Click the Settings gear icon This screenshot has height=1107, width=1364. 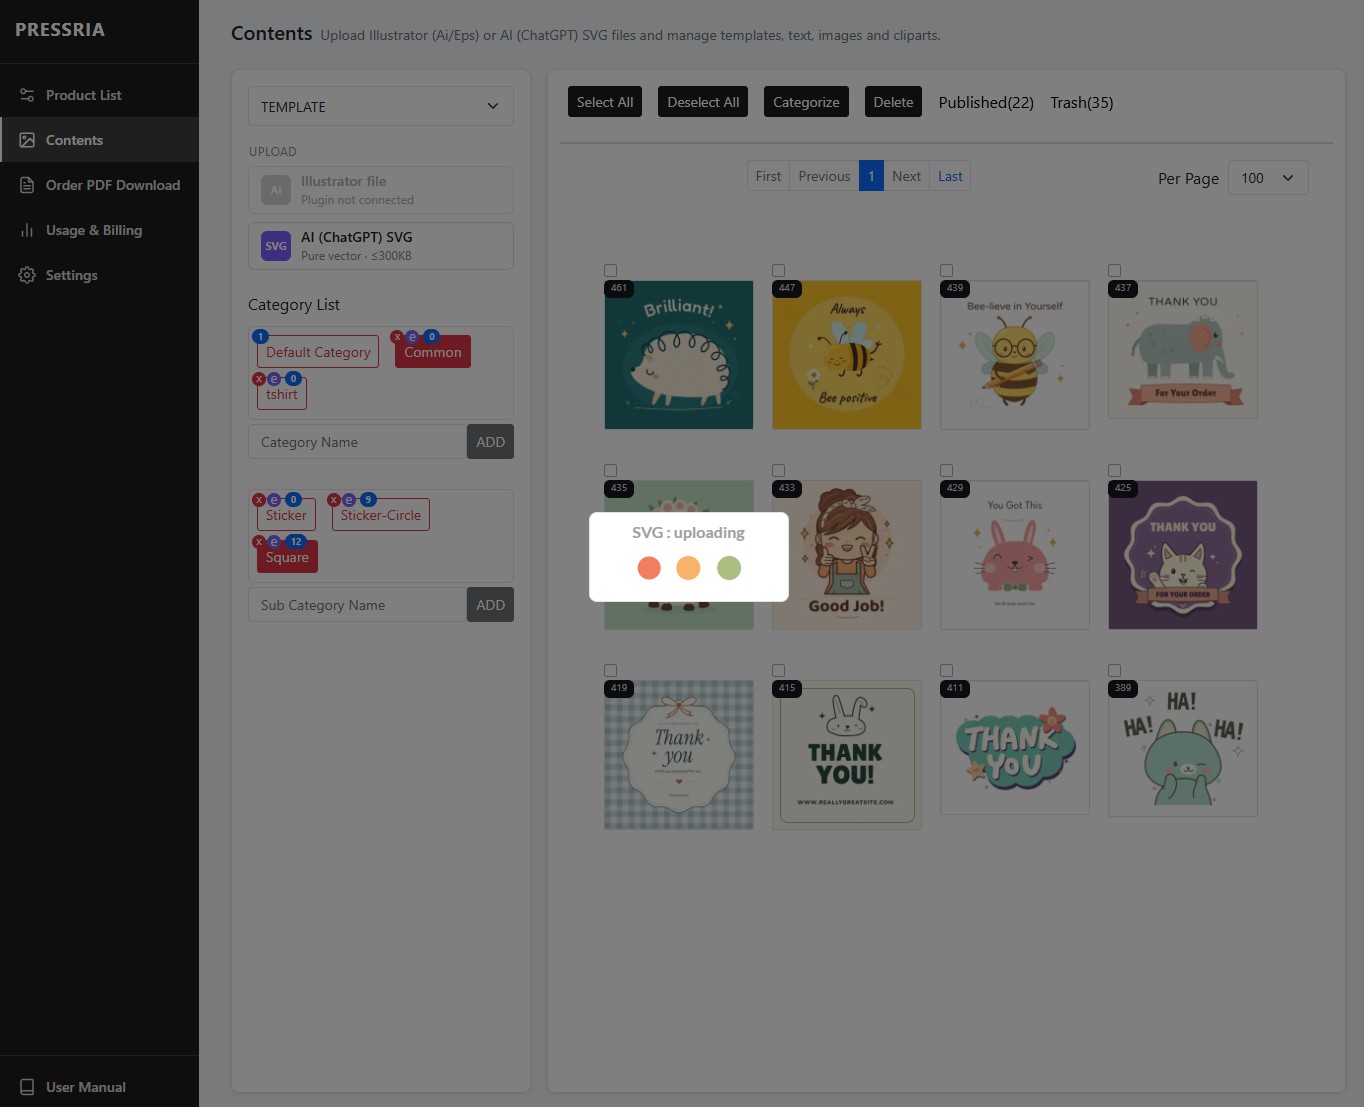click(27, 275)
